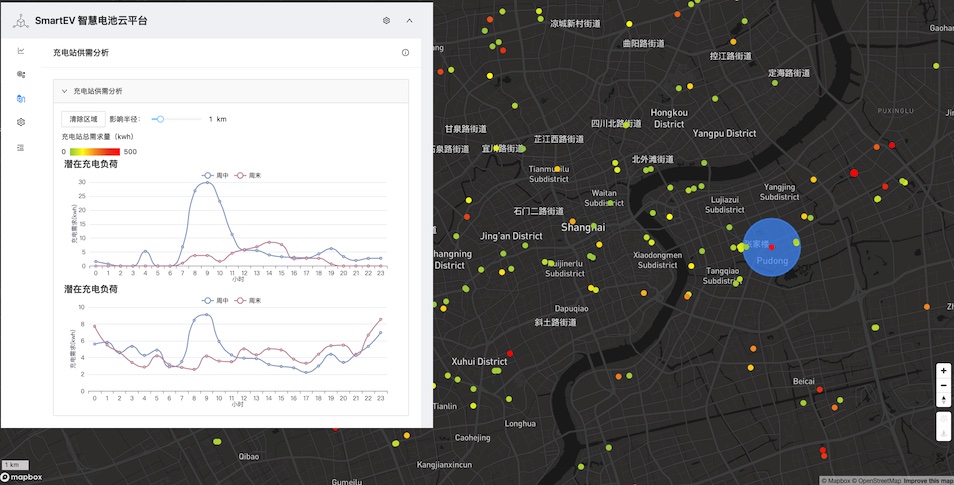The height and width of the screenshot is (485, 954).
Task: Open settings via header gear icon
Action: coord(386,21)
